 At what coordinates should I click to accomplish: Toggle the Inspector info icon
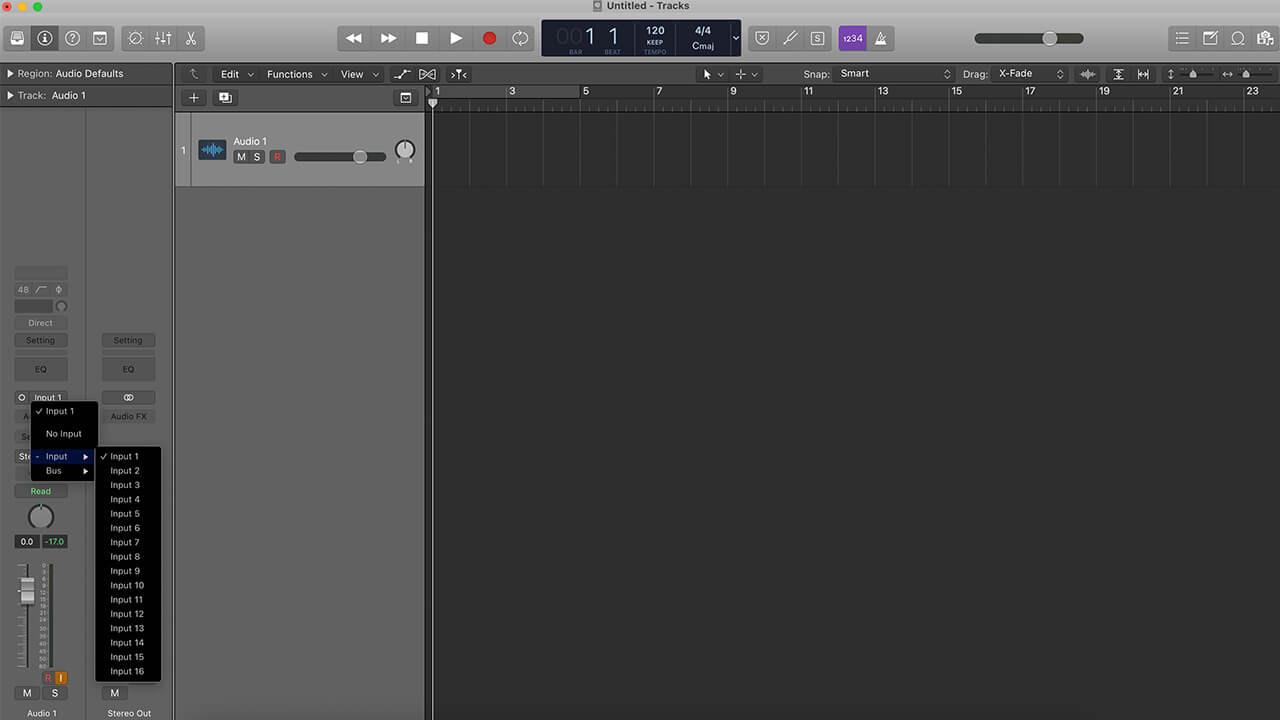[45, 38]
